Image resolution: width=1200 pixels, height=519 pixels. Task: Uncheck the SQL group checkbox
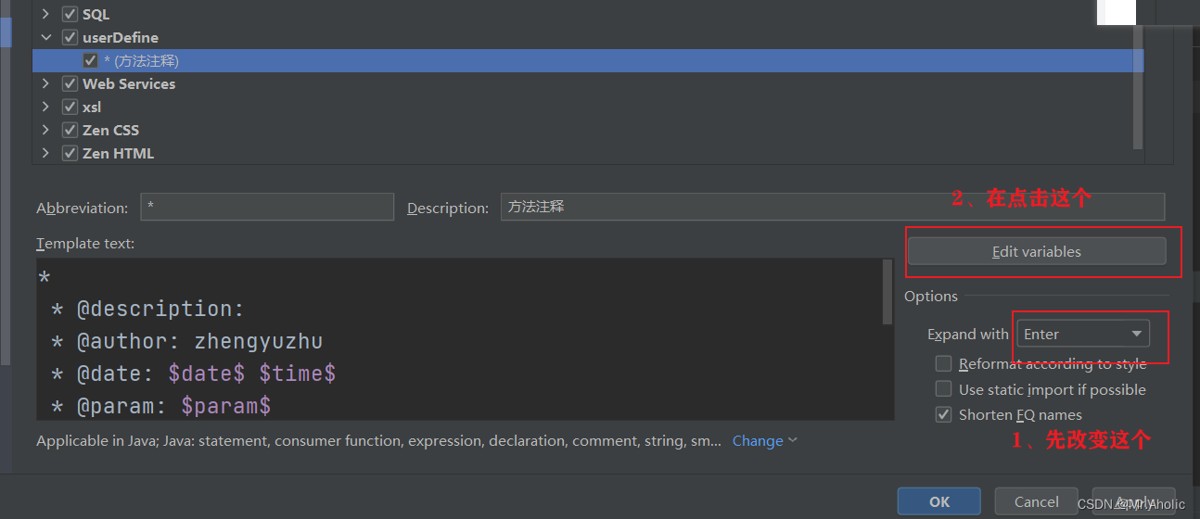click(70, 14)
